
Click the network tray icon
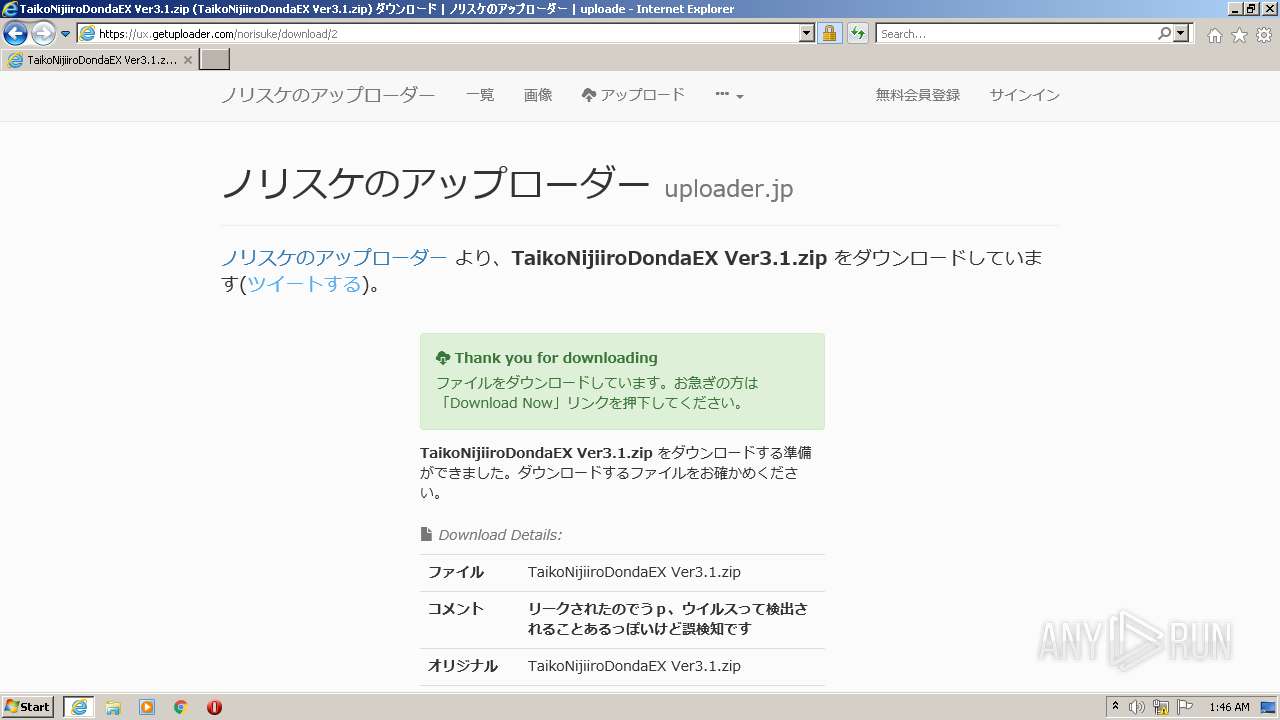click(1161, 707)
